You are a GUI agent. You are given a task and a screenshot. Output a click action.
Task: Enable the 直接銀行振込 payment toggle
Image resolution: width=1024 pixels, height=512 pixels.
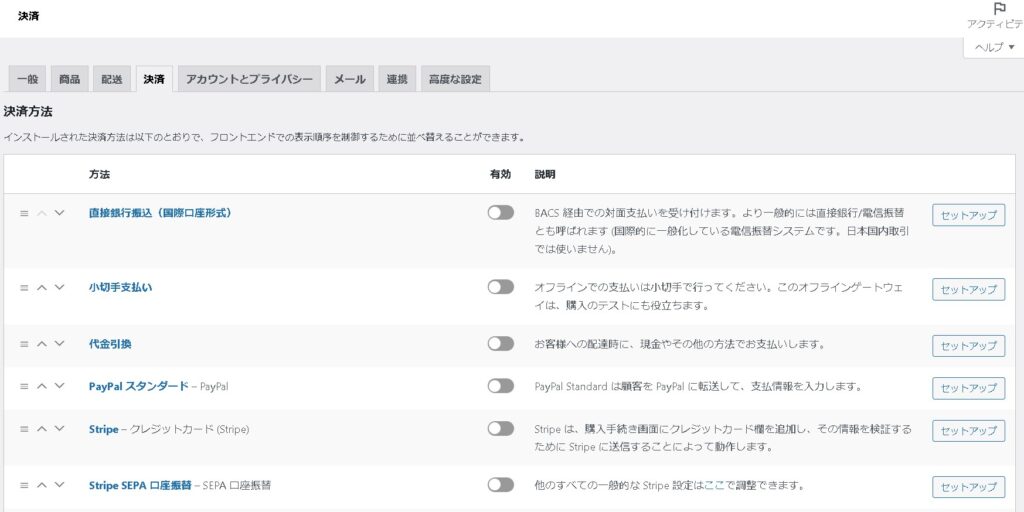click(x=500, y=213)
